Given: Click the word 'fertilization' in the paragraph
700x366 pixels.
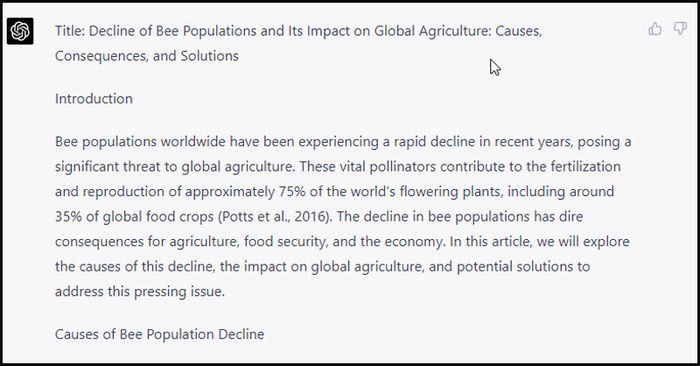Looking at the screenshot, I should [585, 166].
